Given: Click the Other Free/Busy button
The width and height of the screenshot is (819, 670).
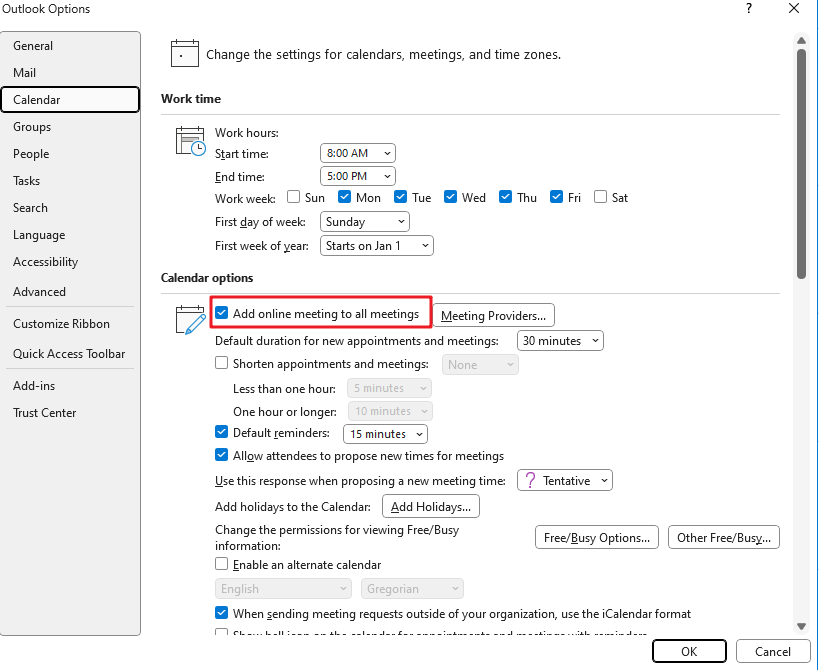Looking at the screenshot, I should tap(724, 537).
